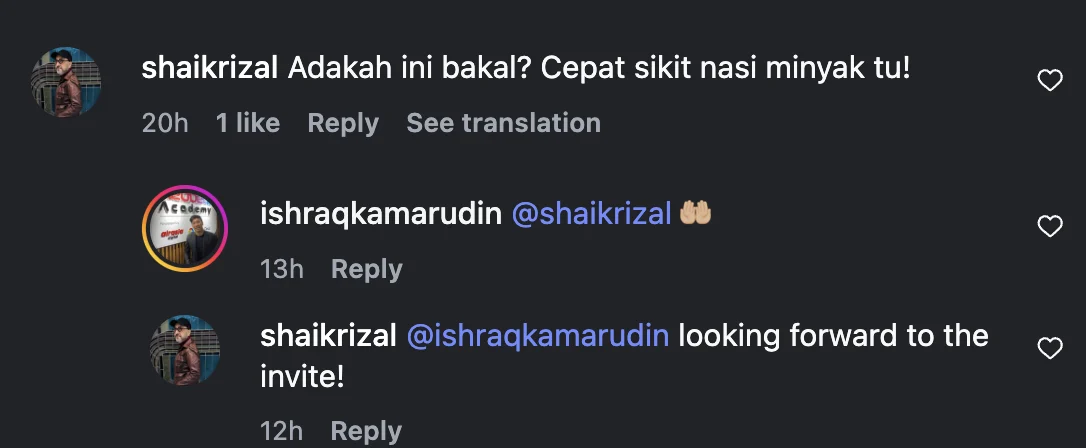Click the 20h timestamp

165,123
